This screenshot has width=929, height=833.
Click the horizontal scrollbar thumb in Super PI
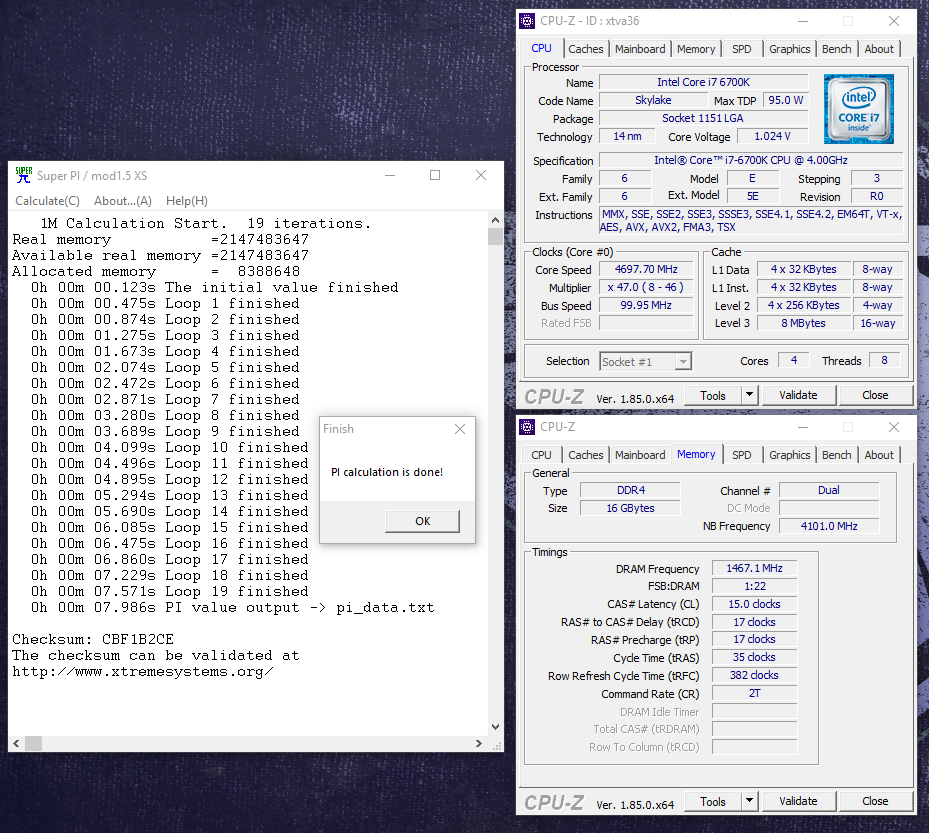click(33, 743)
